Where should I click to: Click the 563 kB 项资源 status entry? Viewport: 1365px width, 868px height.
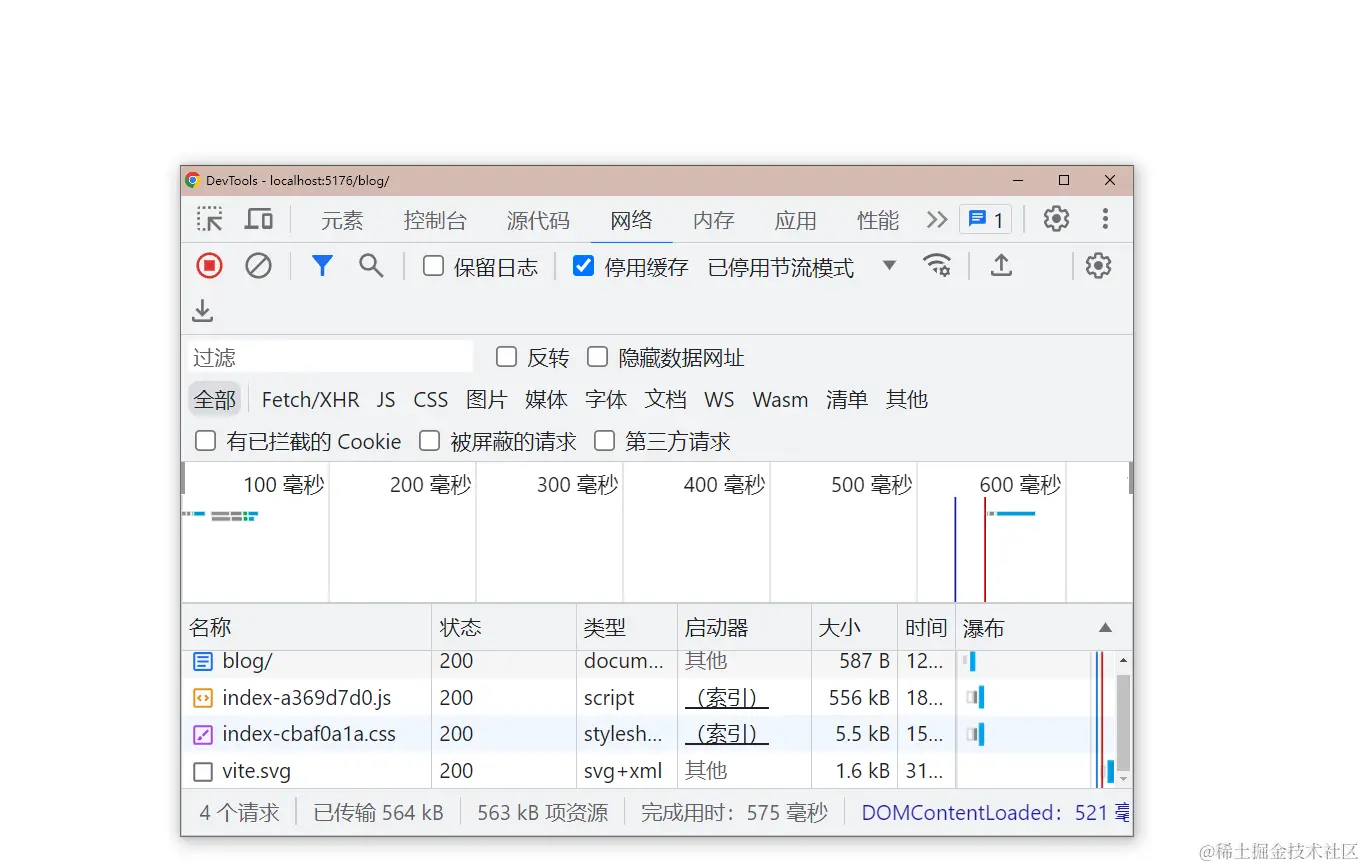coord(542,812)
